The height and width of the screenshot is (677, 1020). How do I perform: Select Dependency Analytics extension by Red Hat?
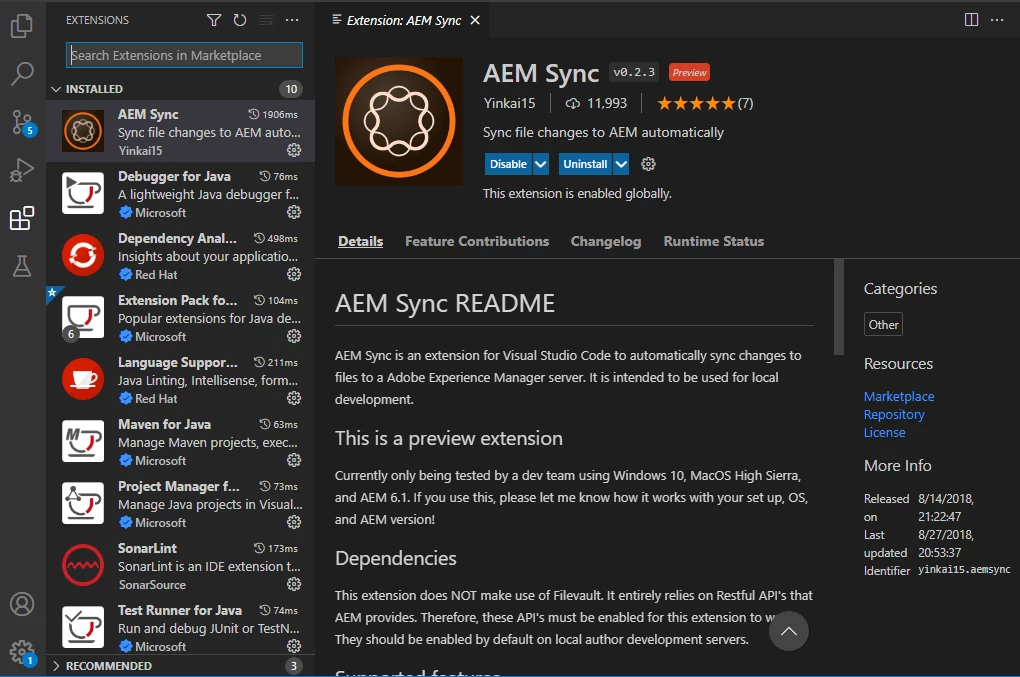pos(180,255)
